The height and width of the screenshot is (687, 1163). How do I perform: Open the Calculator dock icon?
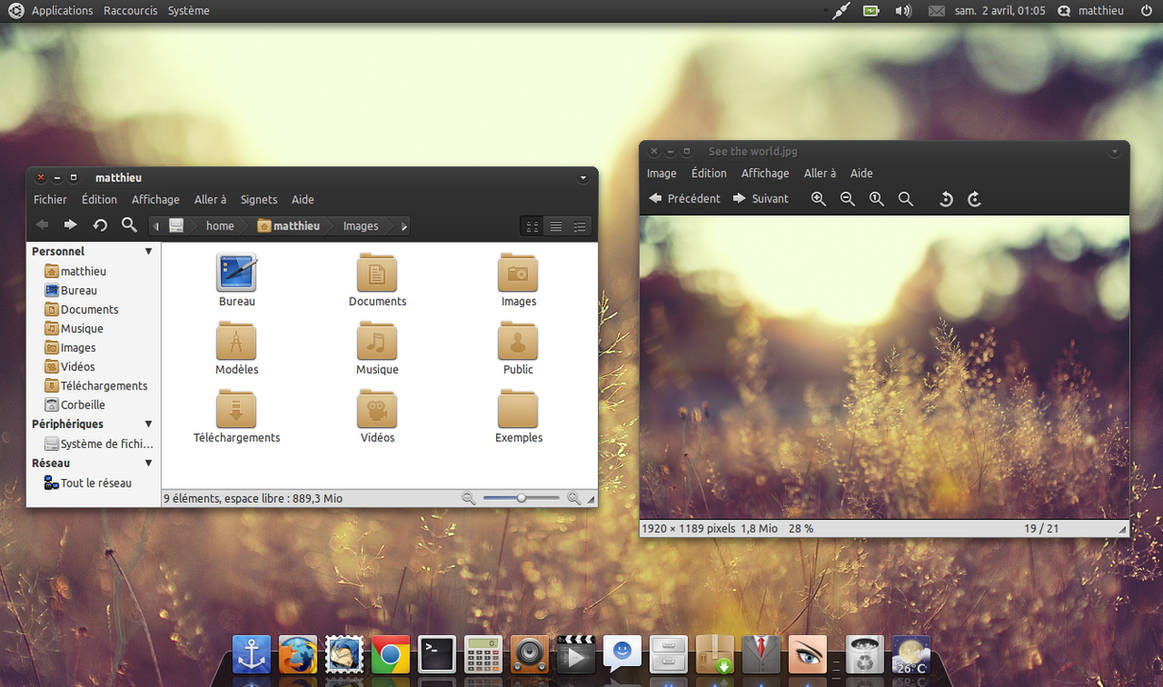pos(483,654)
